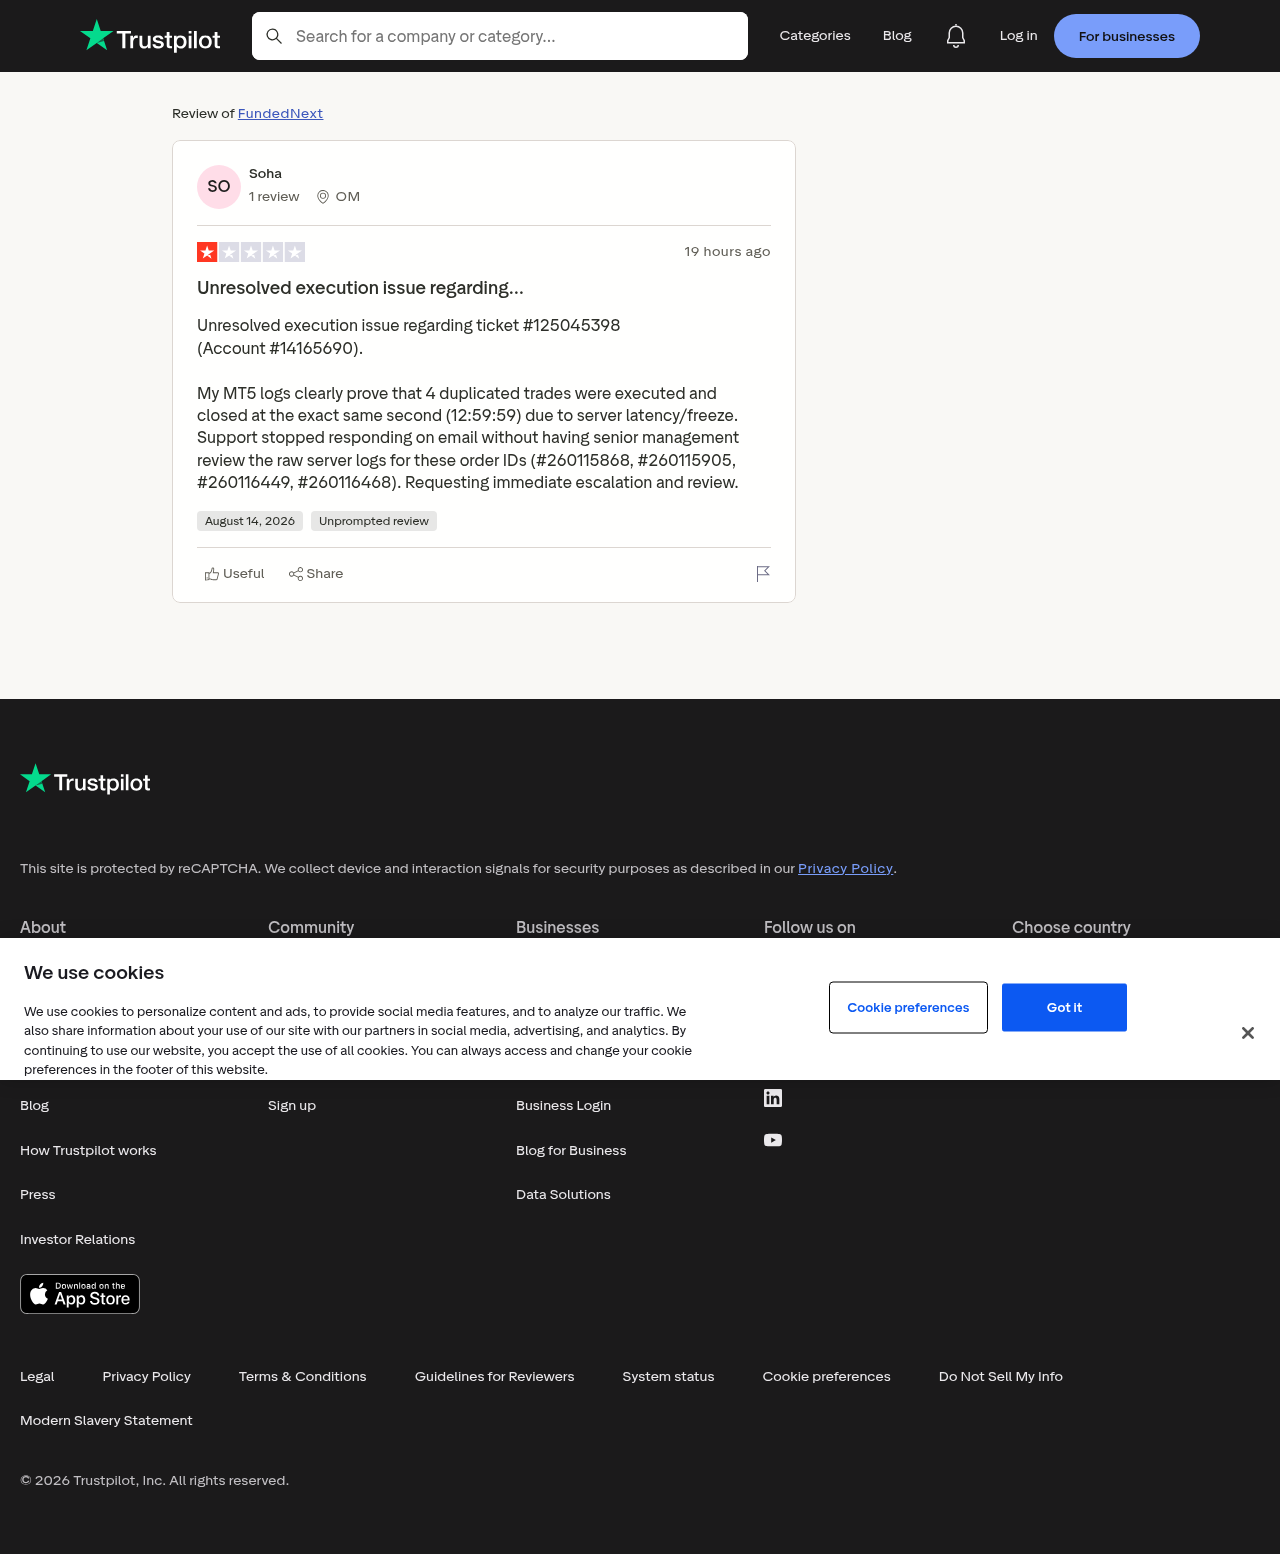Flag this review as inappropriate

click(763, 573)
